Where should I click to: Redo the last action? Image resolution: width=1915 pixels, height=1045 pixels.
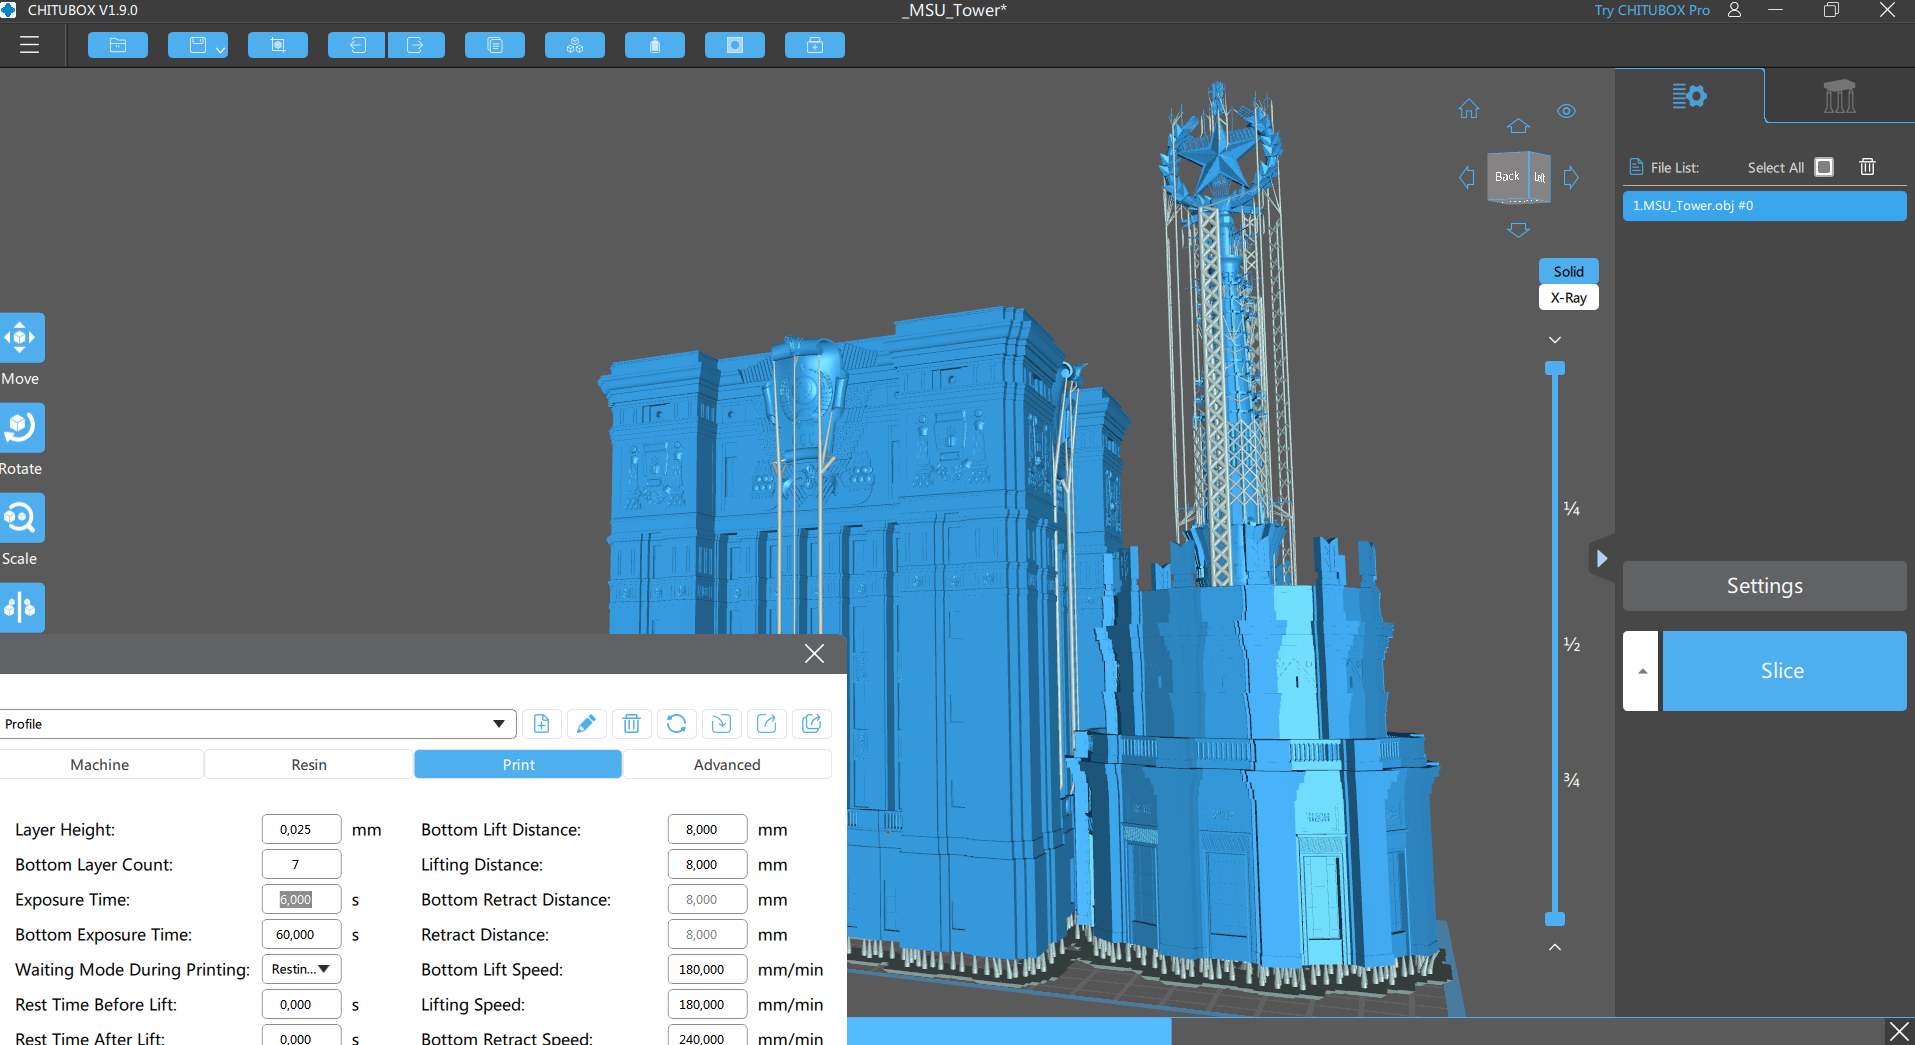pos(416,45)
